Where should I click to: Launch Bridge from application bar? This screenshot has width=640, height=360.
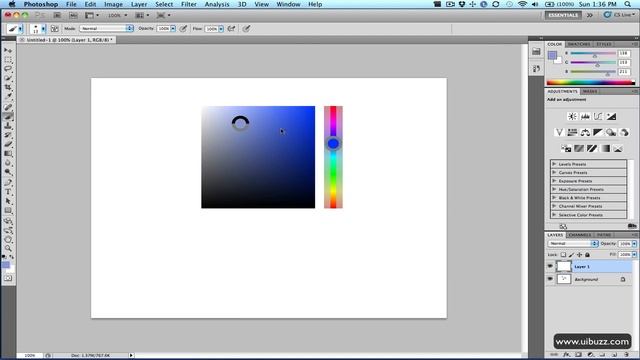click(57, 15)
